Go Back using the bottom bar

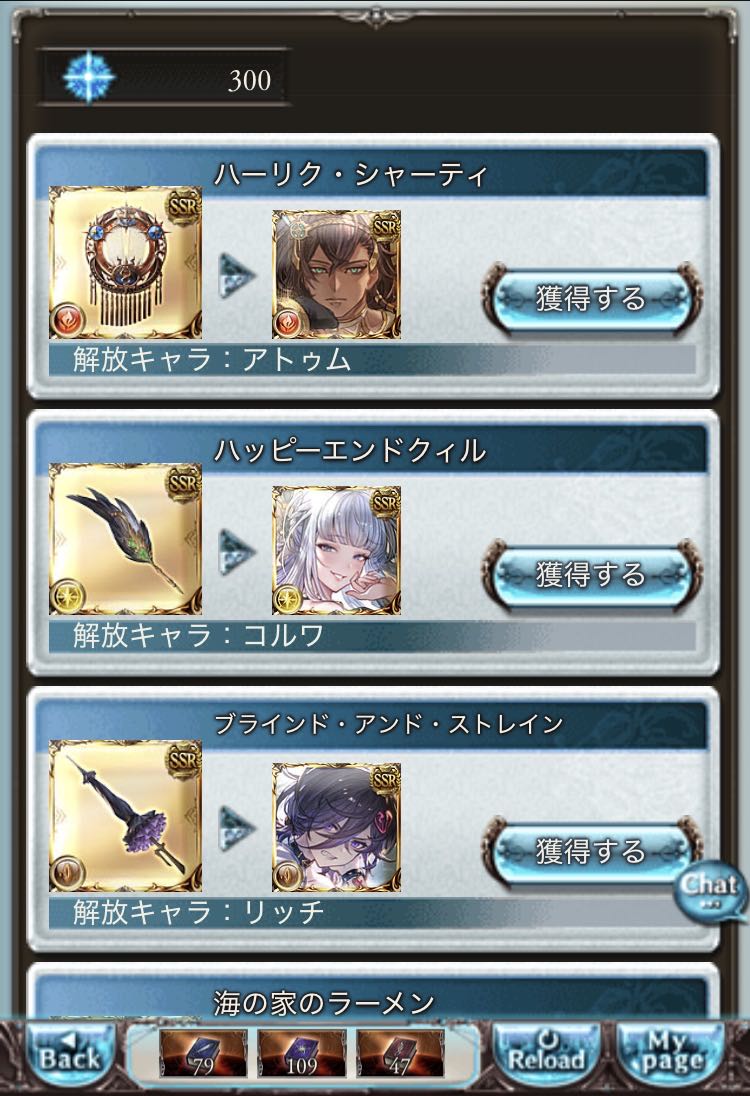point(70,1053)
